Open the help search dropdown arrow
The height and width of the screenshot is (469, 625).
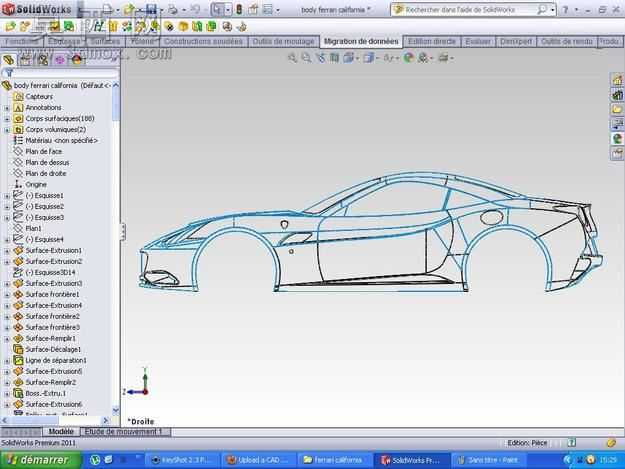coord(552,10)
